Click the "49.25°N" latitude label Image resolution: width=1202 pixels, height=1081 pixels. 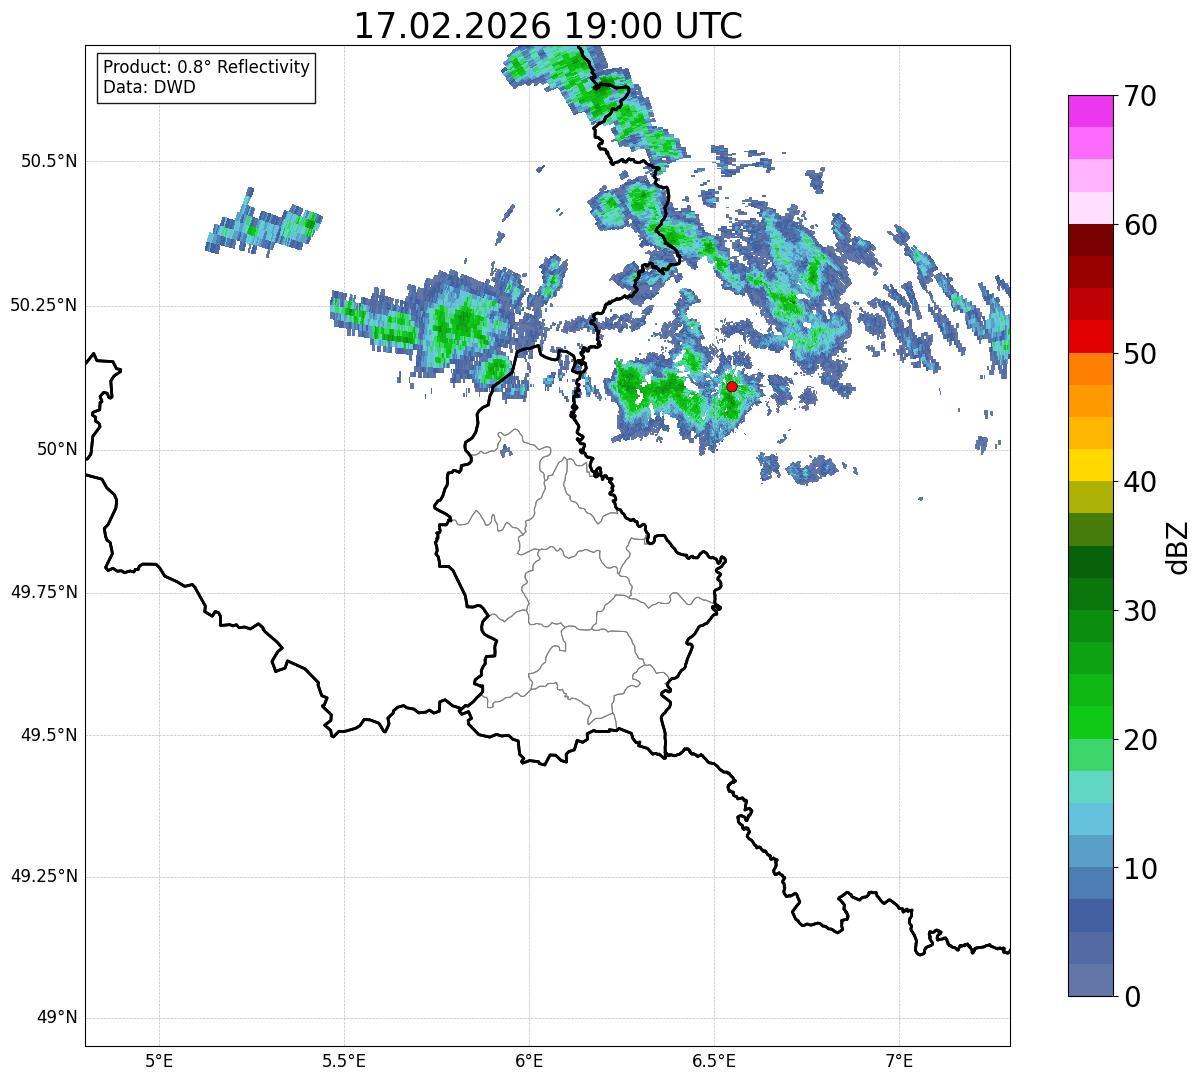[43, 877]
